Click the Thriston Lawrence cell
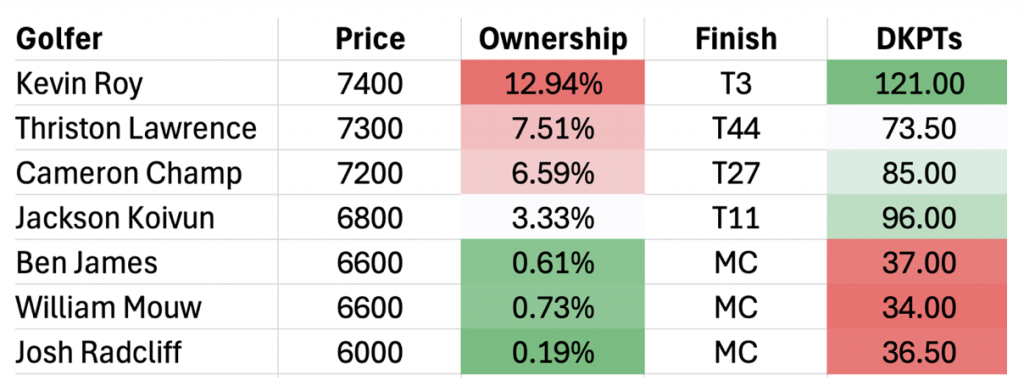The height and width of the screenshot is (392, 1024). [x=146, y=128]
